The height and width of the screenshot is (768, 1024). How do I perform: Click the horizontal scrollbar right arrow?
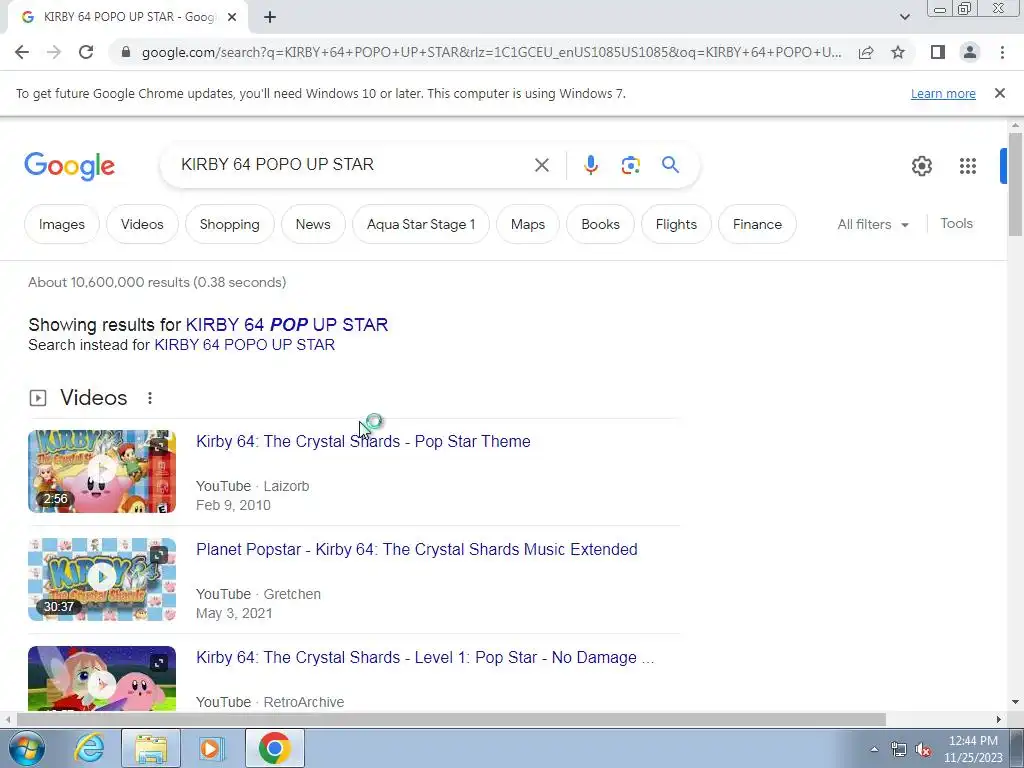(999, 719)
